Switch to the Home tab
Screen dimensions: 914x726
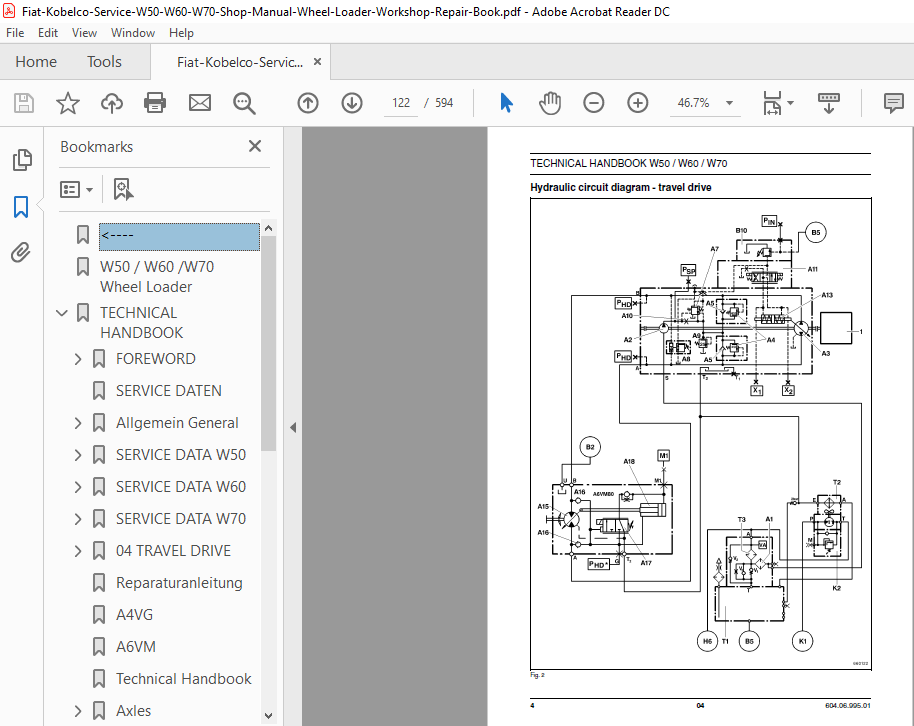36,62
